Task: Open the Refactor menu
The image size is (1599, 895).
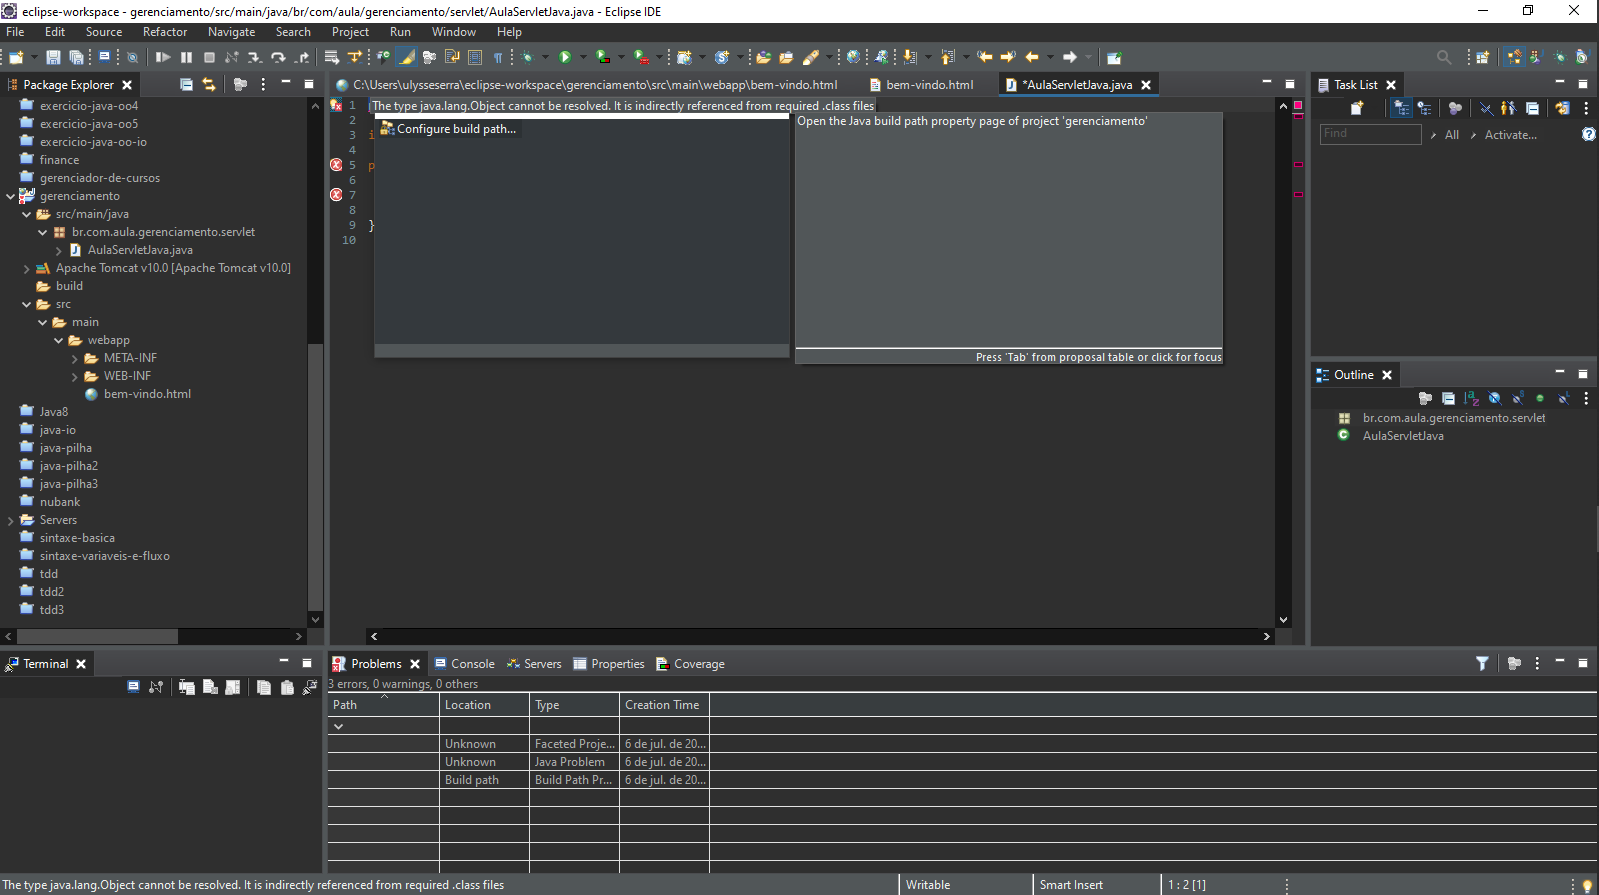Action: [x=165, y=32]
